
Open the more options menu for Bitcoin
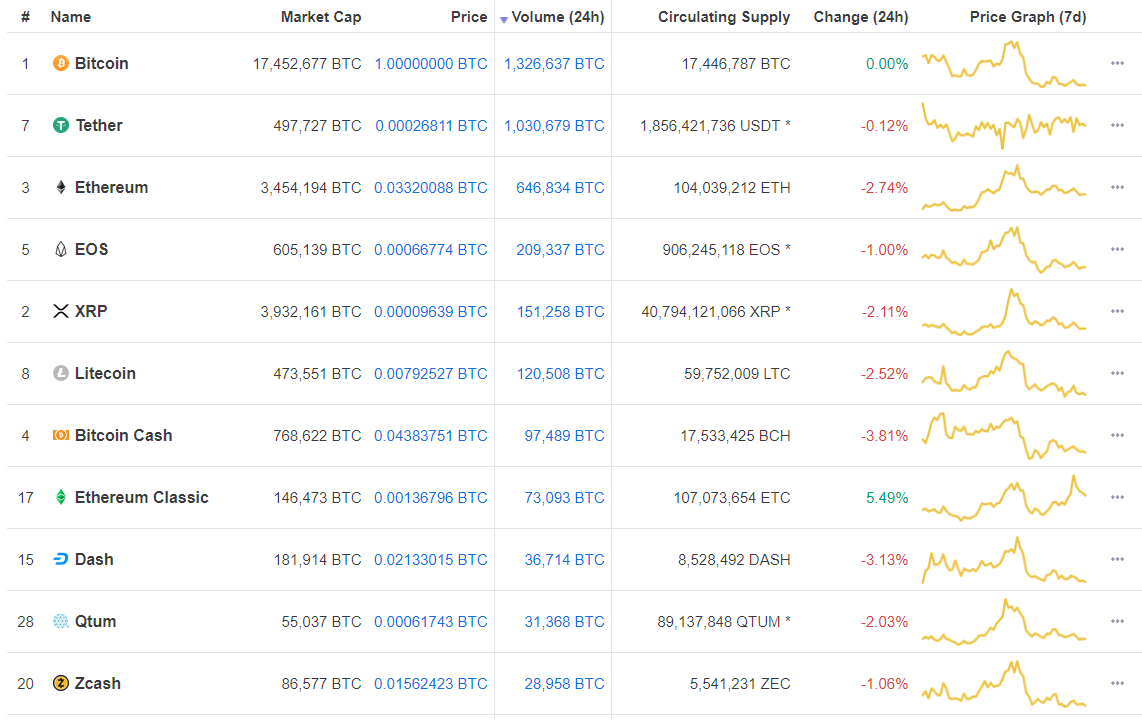tap(1117, 64)
